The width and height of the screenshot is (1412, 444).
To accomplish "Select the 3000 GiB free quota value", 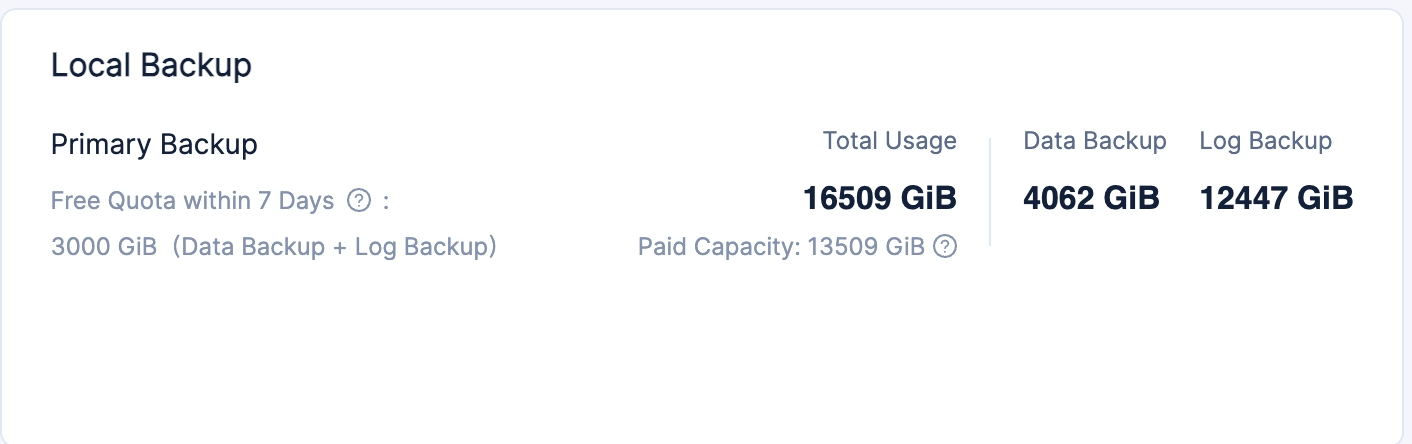I will 104,246.
